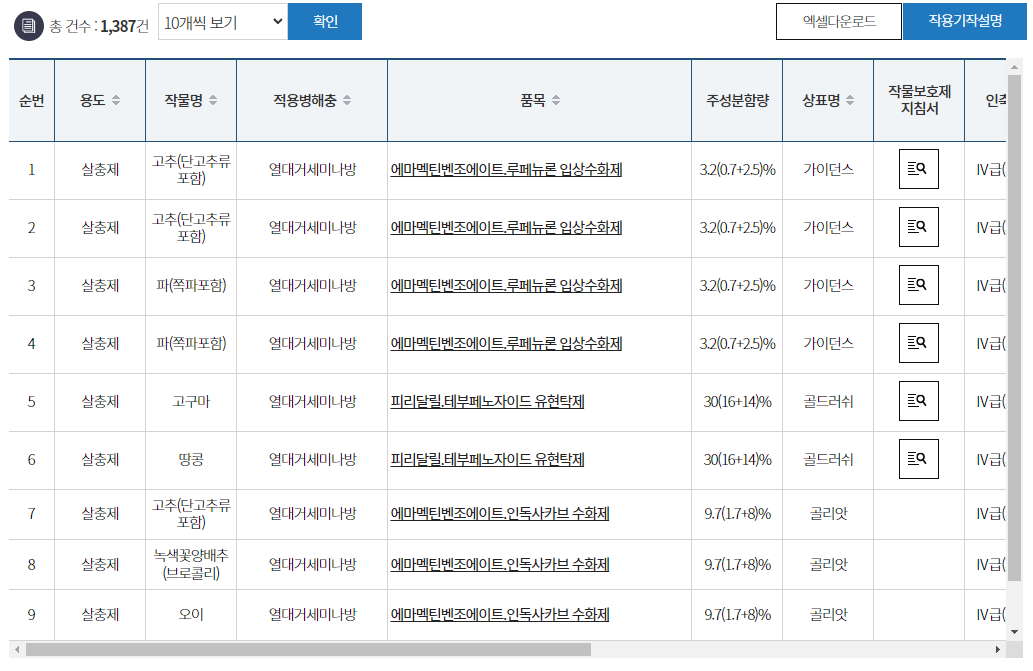Select the 오이 crop cell
The height and width of the screenshot is (671, 1033).
tap(191, 615)
